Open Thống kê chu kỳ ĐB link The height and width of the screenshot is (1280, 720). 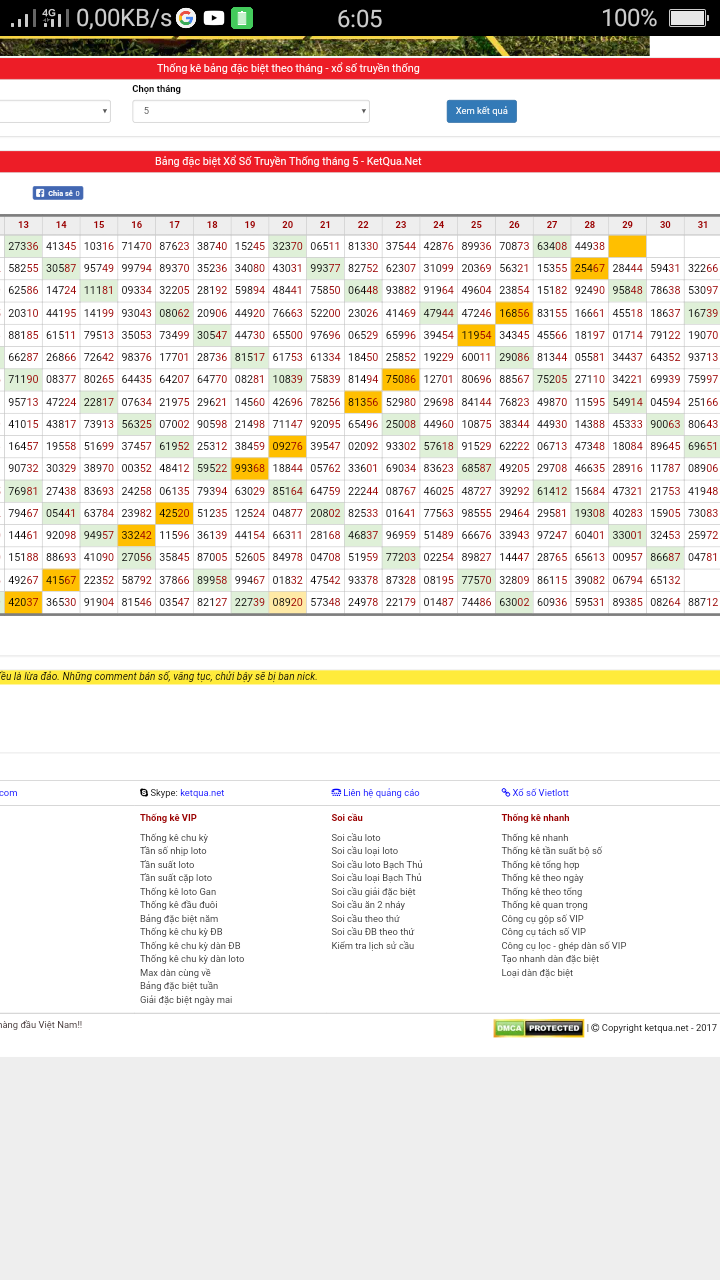pos(181,932)
